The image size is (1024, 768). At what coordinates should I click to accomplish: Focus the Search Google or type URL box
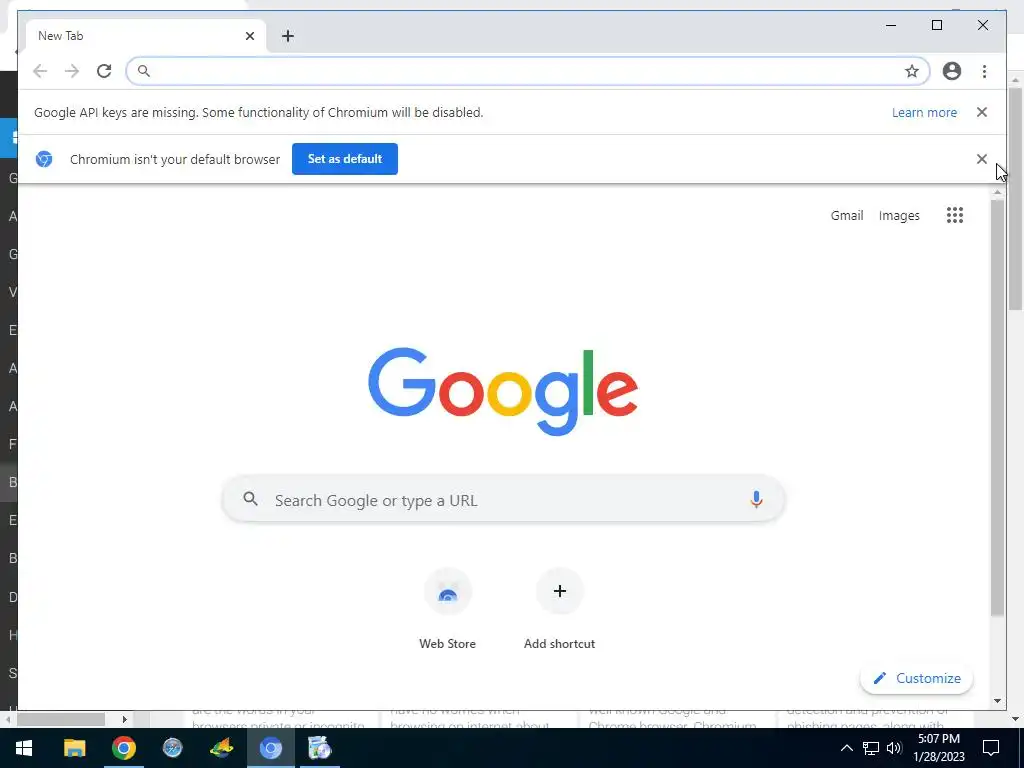(503, 500)
